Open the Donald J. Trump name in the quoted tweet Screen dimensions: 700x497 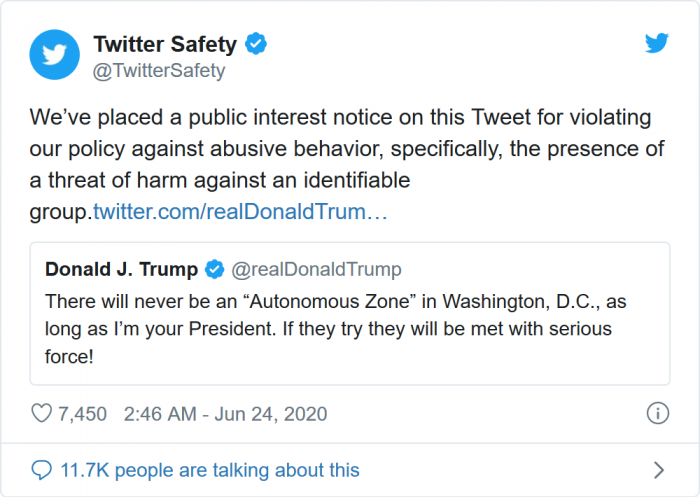click(121, 269)
